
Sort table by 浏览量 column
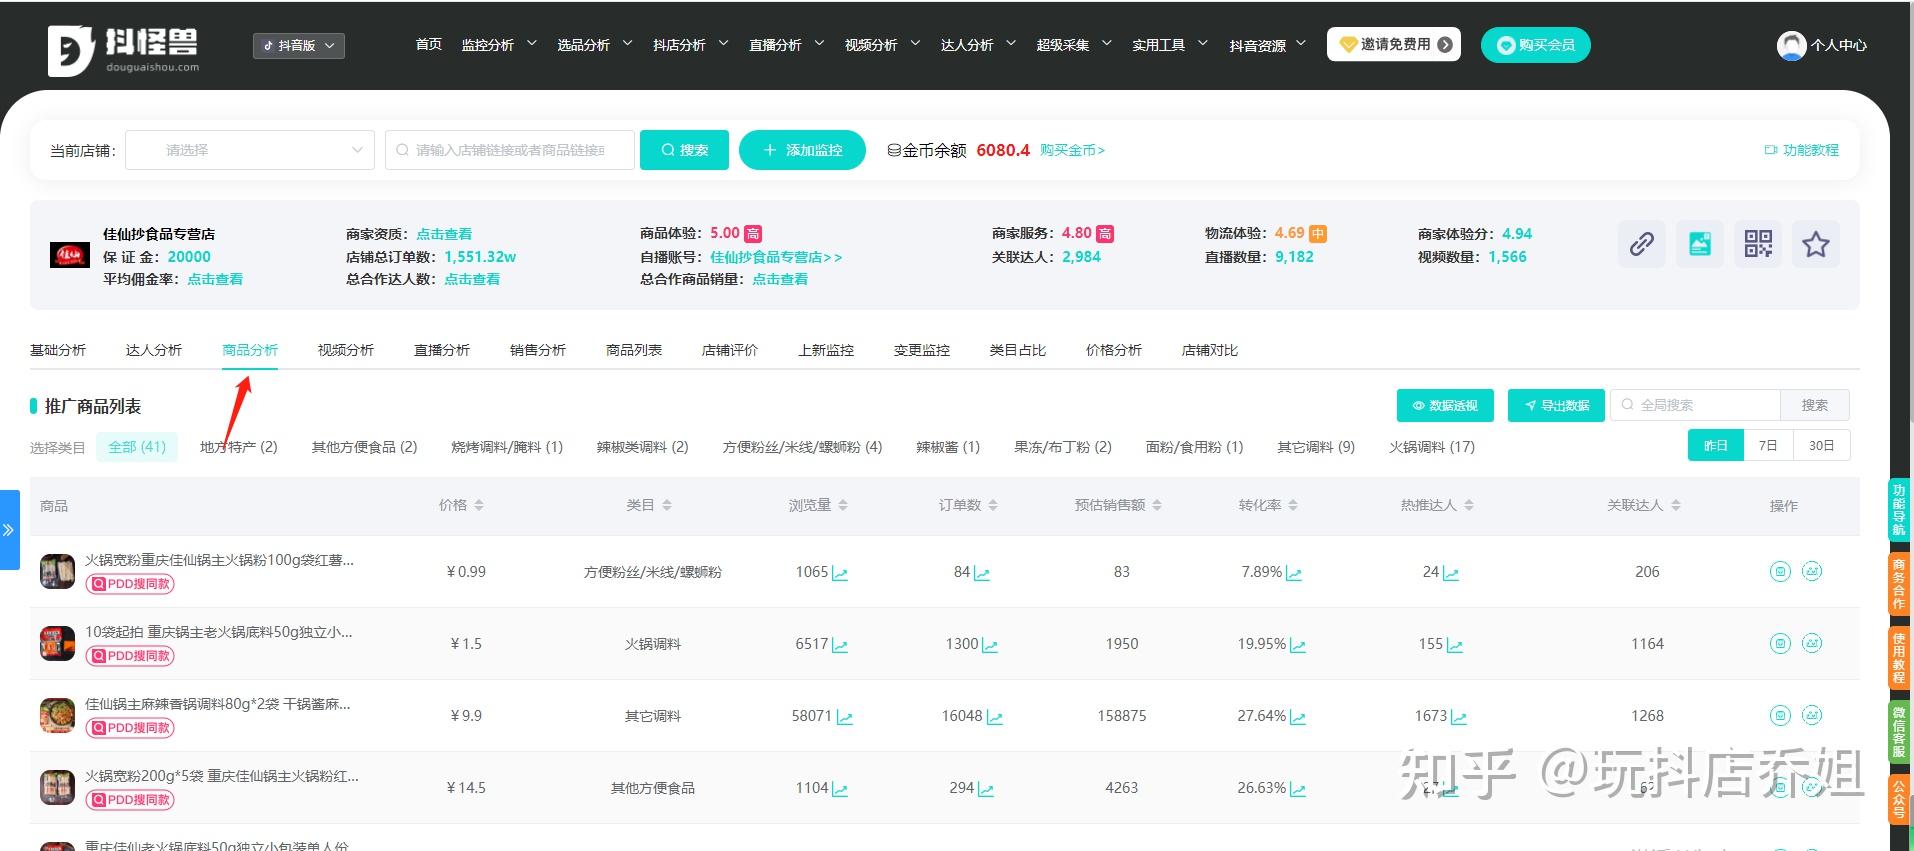tap(818, 506)
